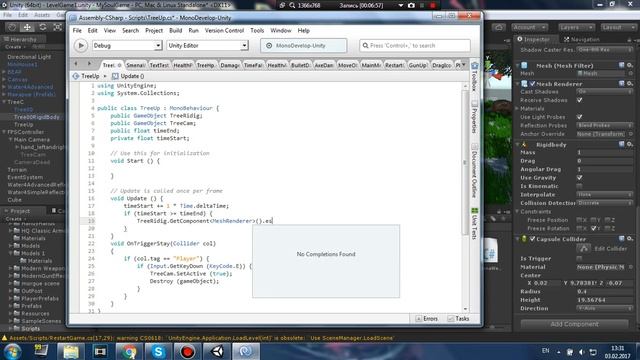Screen dimensions: 640x360
Task: Click the Run play button in MonoDevelop
Action: pos(81,46)
